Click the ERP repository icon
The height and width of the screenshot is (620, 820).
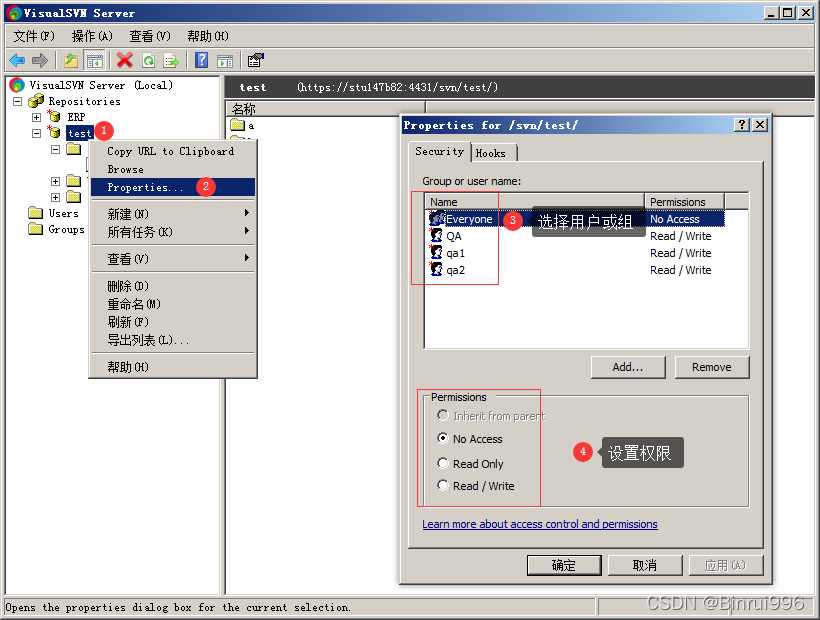[54, 116]
